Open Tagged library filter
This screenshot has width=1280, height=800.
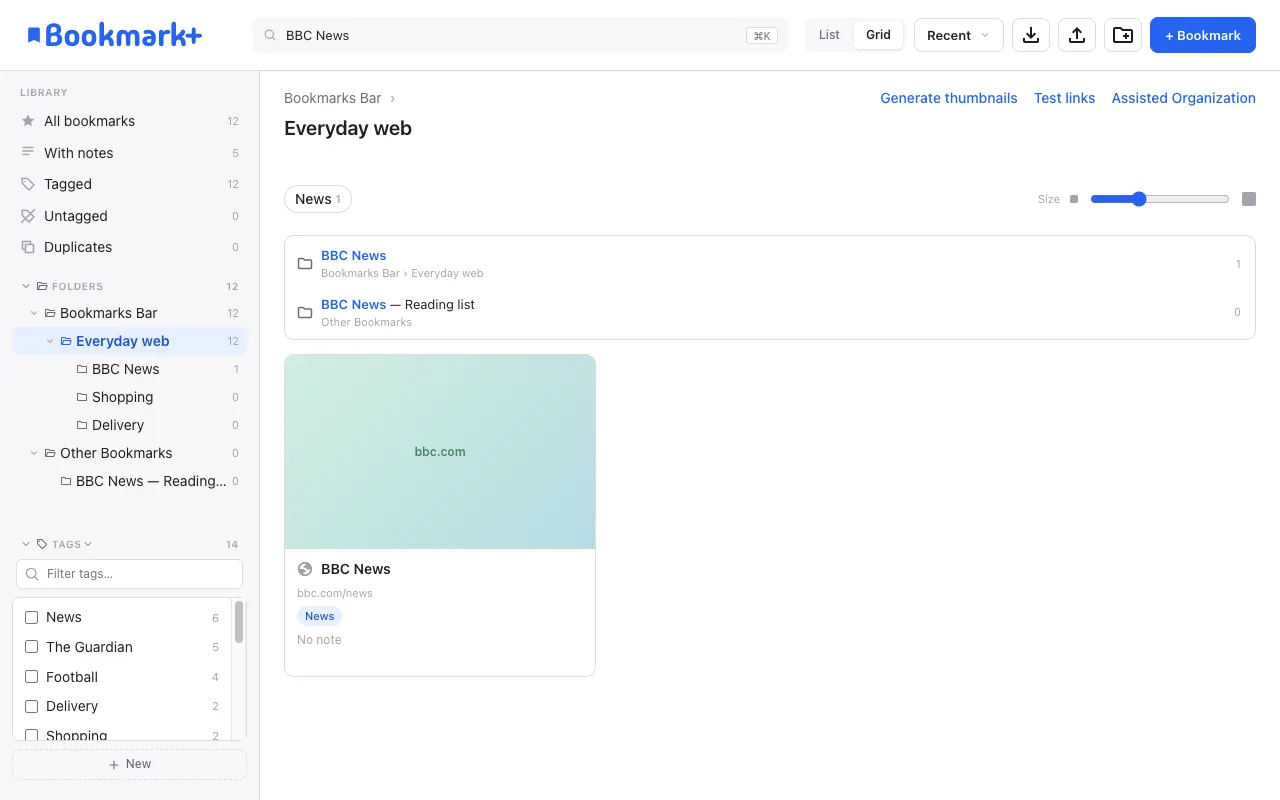coord(130,184)
